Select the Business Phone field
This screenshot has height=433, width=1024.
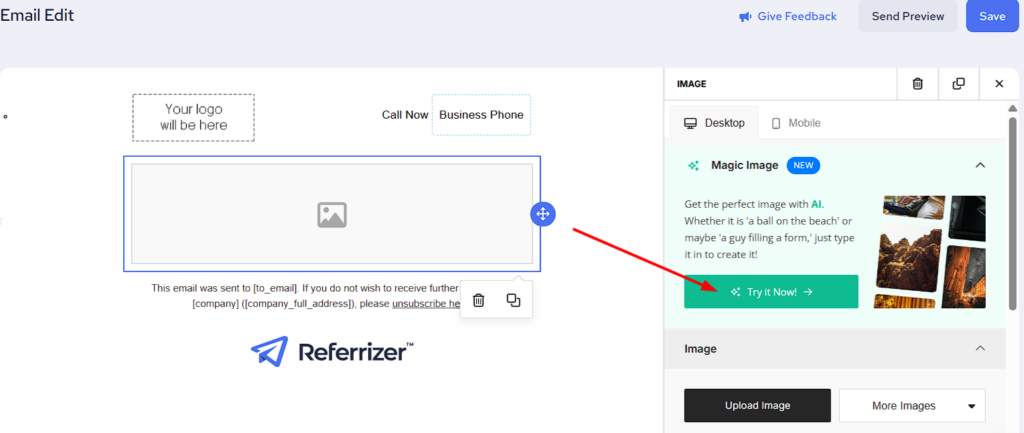pos(481,115)
